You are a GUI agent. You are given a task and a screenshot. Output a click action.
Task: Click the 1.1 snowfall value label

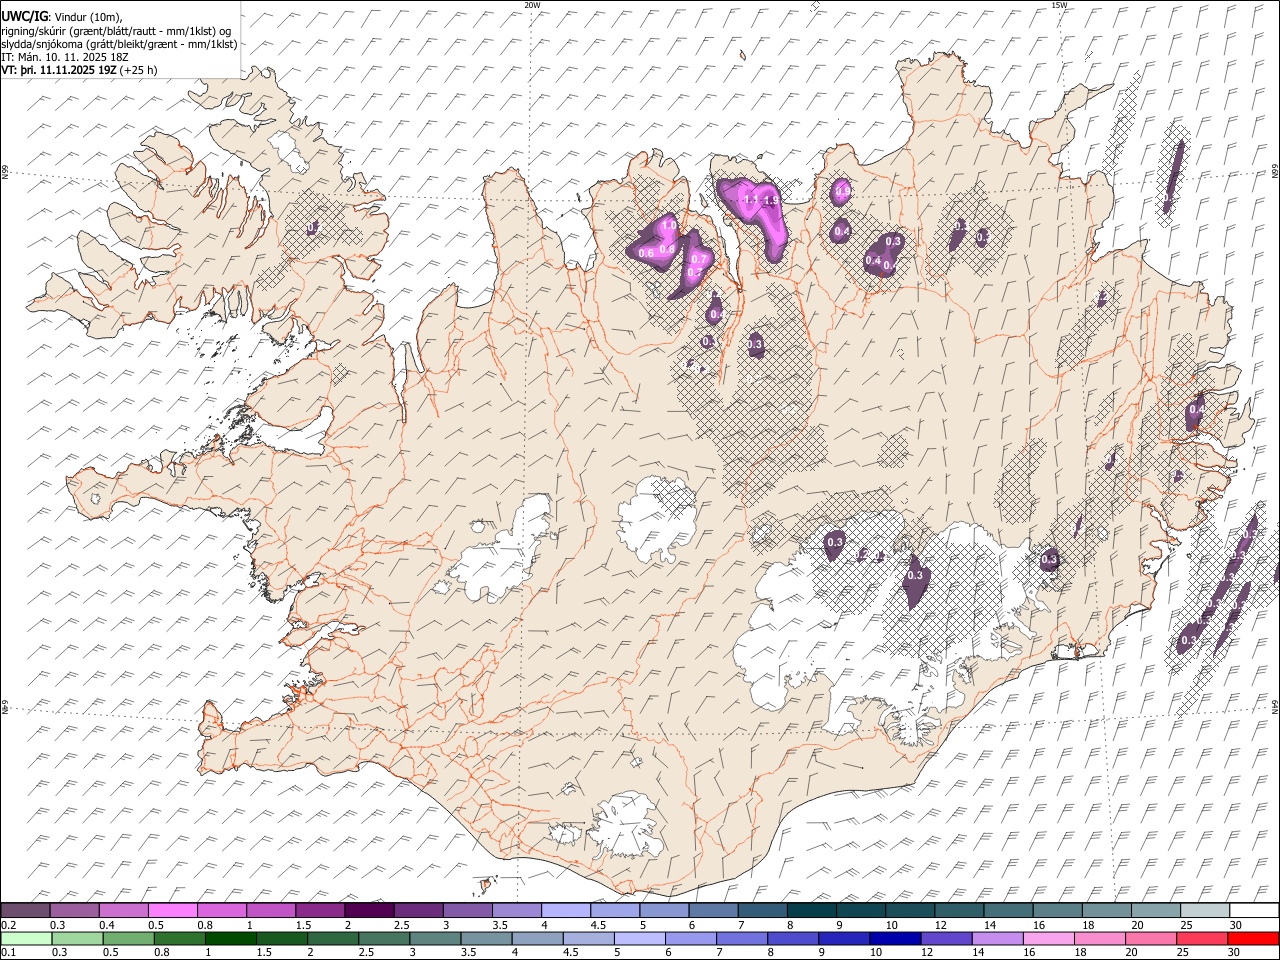click(752, 200)
